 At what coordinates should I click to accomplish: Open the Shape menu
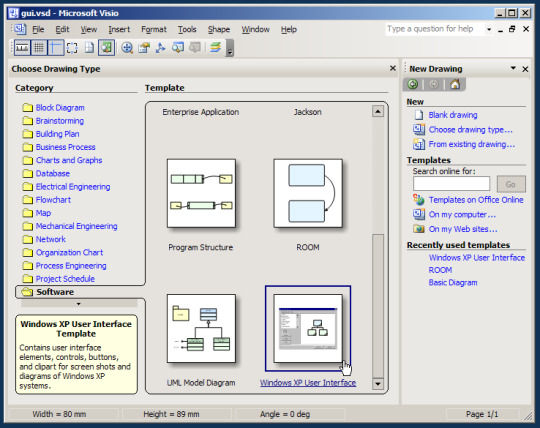point(219,29)
